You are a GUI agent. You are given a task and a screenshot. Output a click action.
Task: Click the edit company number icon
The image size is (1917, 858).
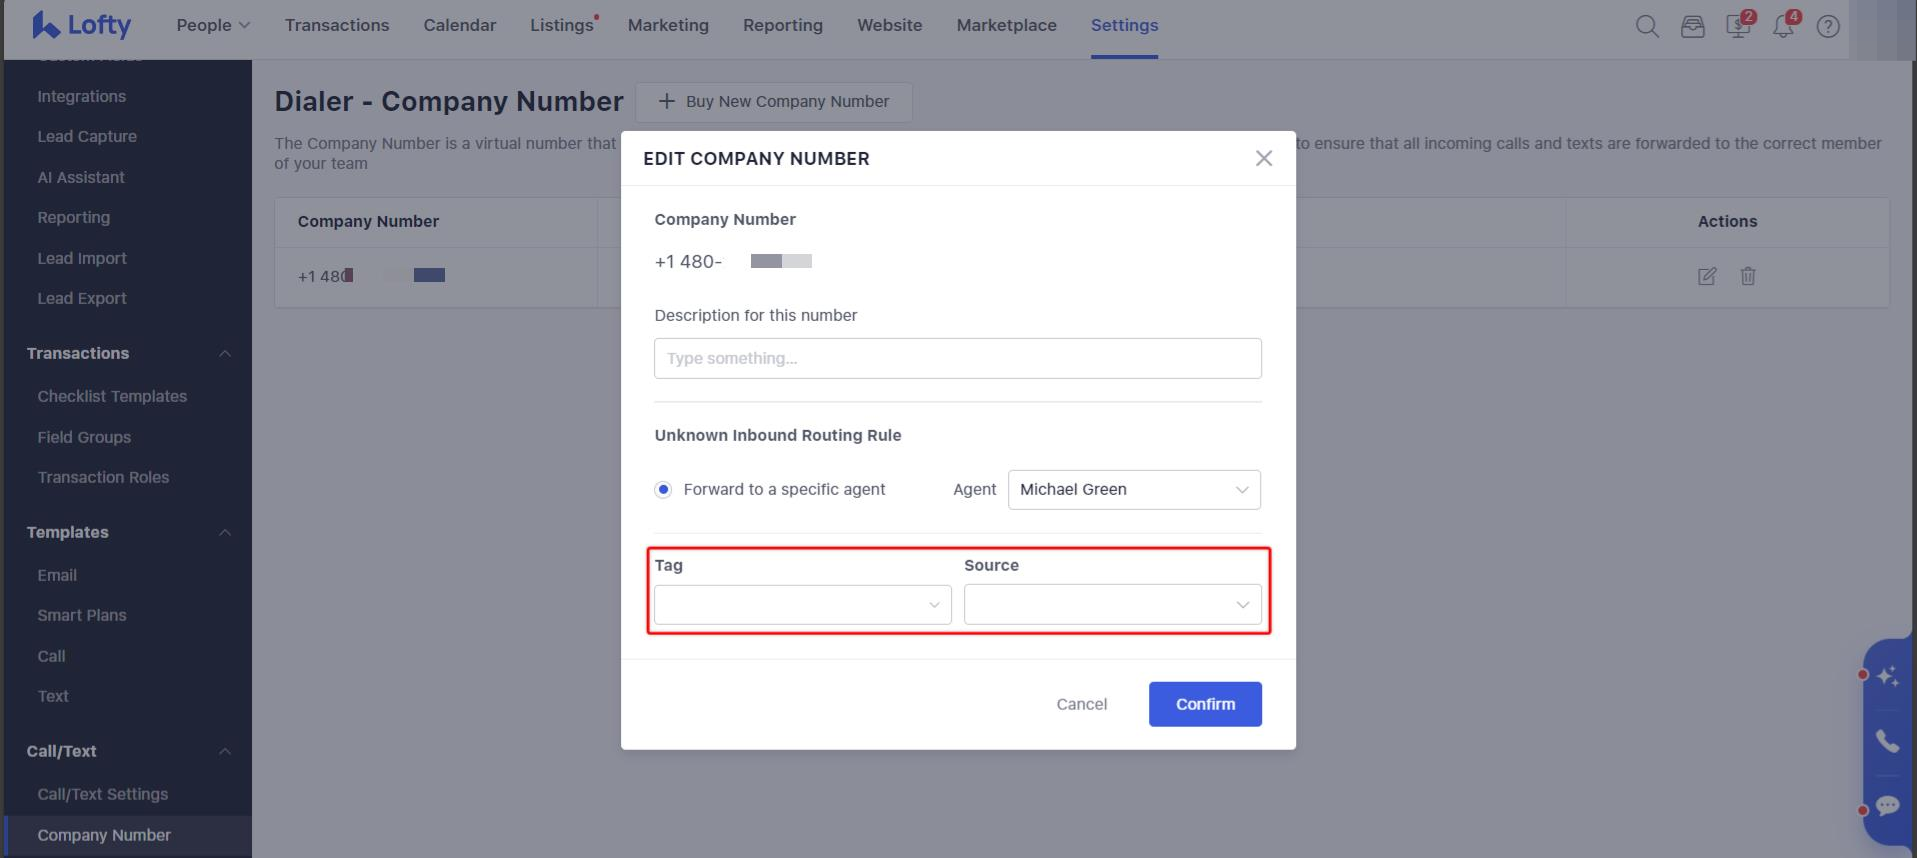coord(1707,276)
